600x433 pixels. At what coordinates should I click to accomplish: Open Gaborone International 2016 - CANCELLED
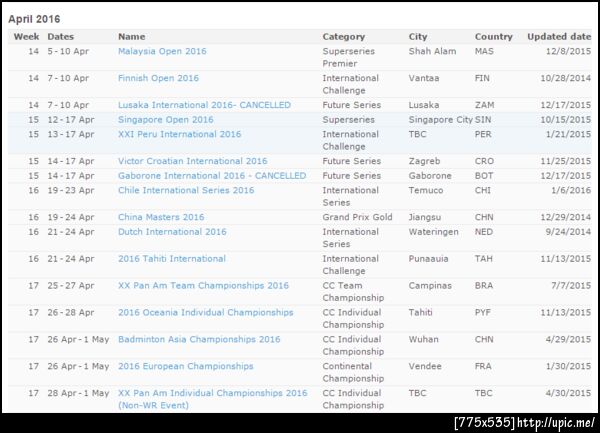tap(212, 176)
